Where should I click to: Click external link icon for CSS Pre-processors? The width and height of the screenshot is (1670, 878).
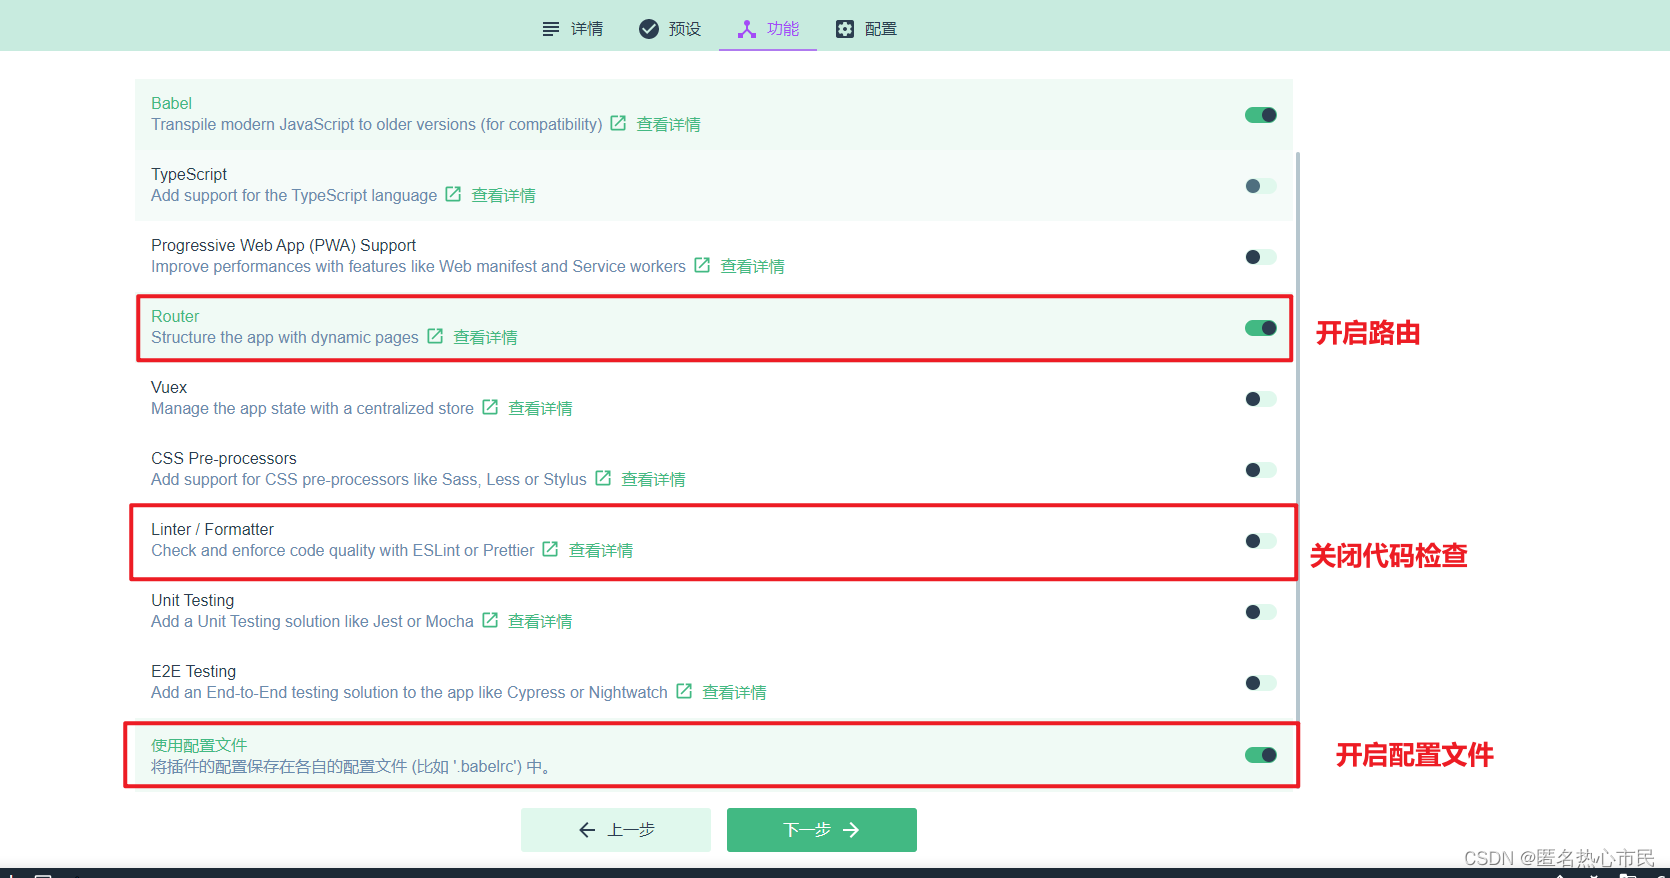point(603,478)
